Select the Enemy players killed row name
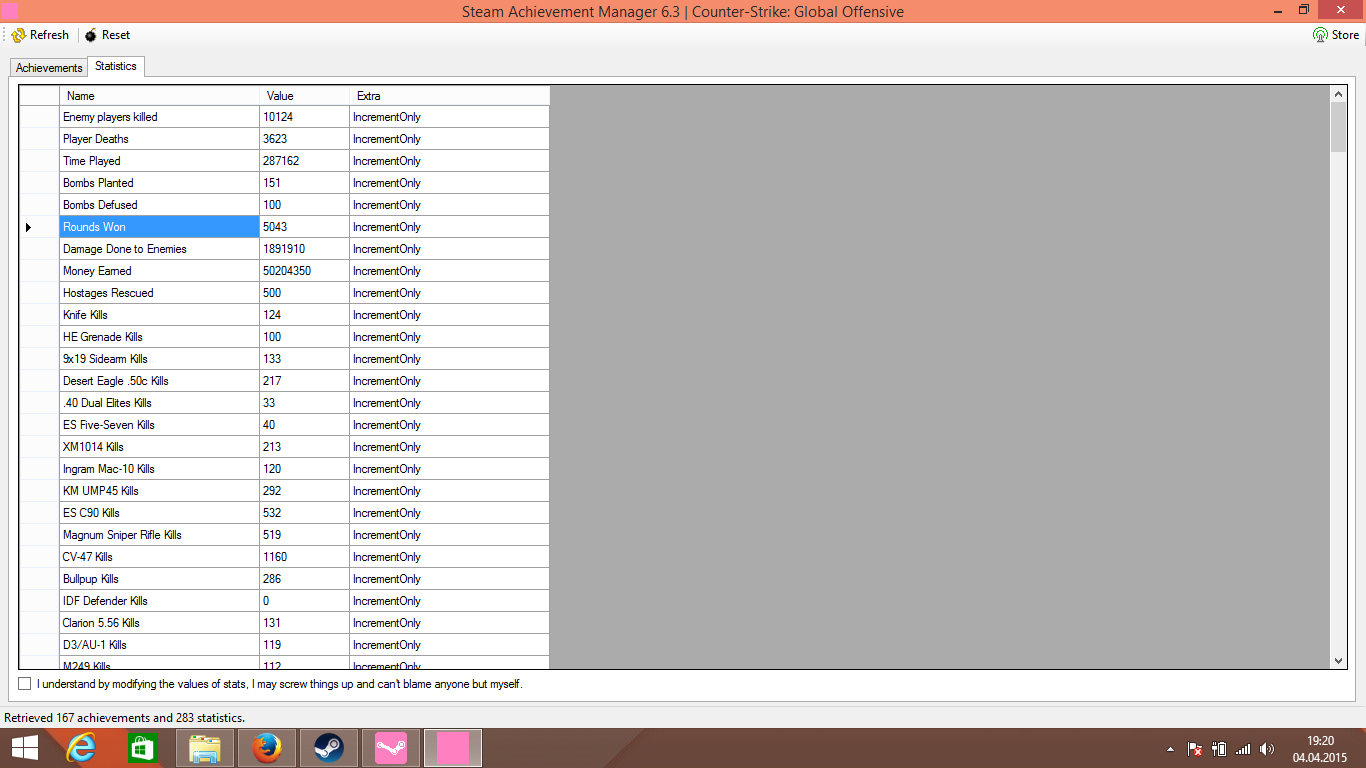 point(160,117)
